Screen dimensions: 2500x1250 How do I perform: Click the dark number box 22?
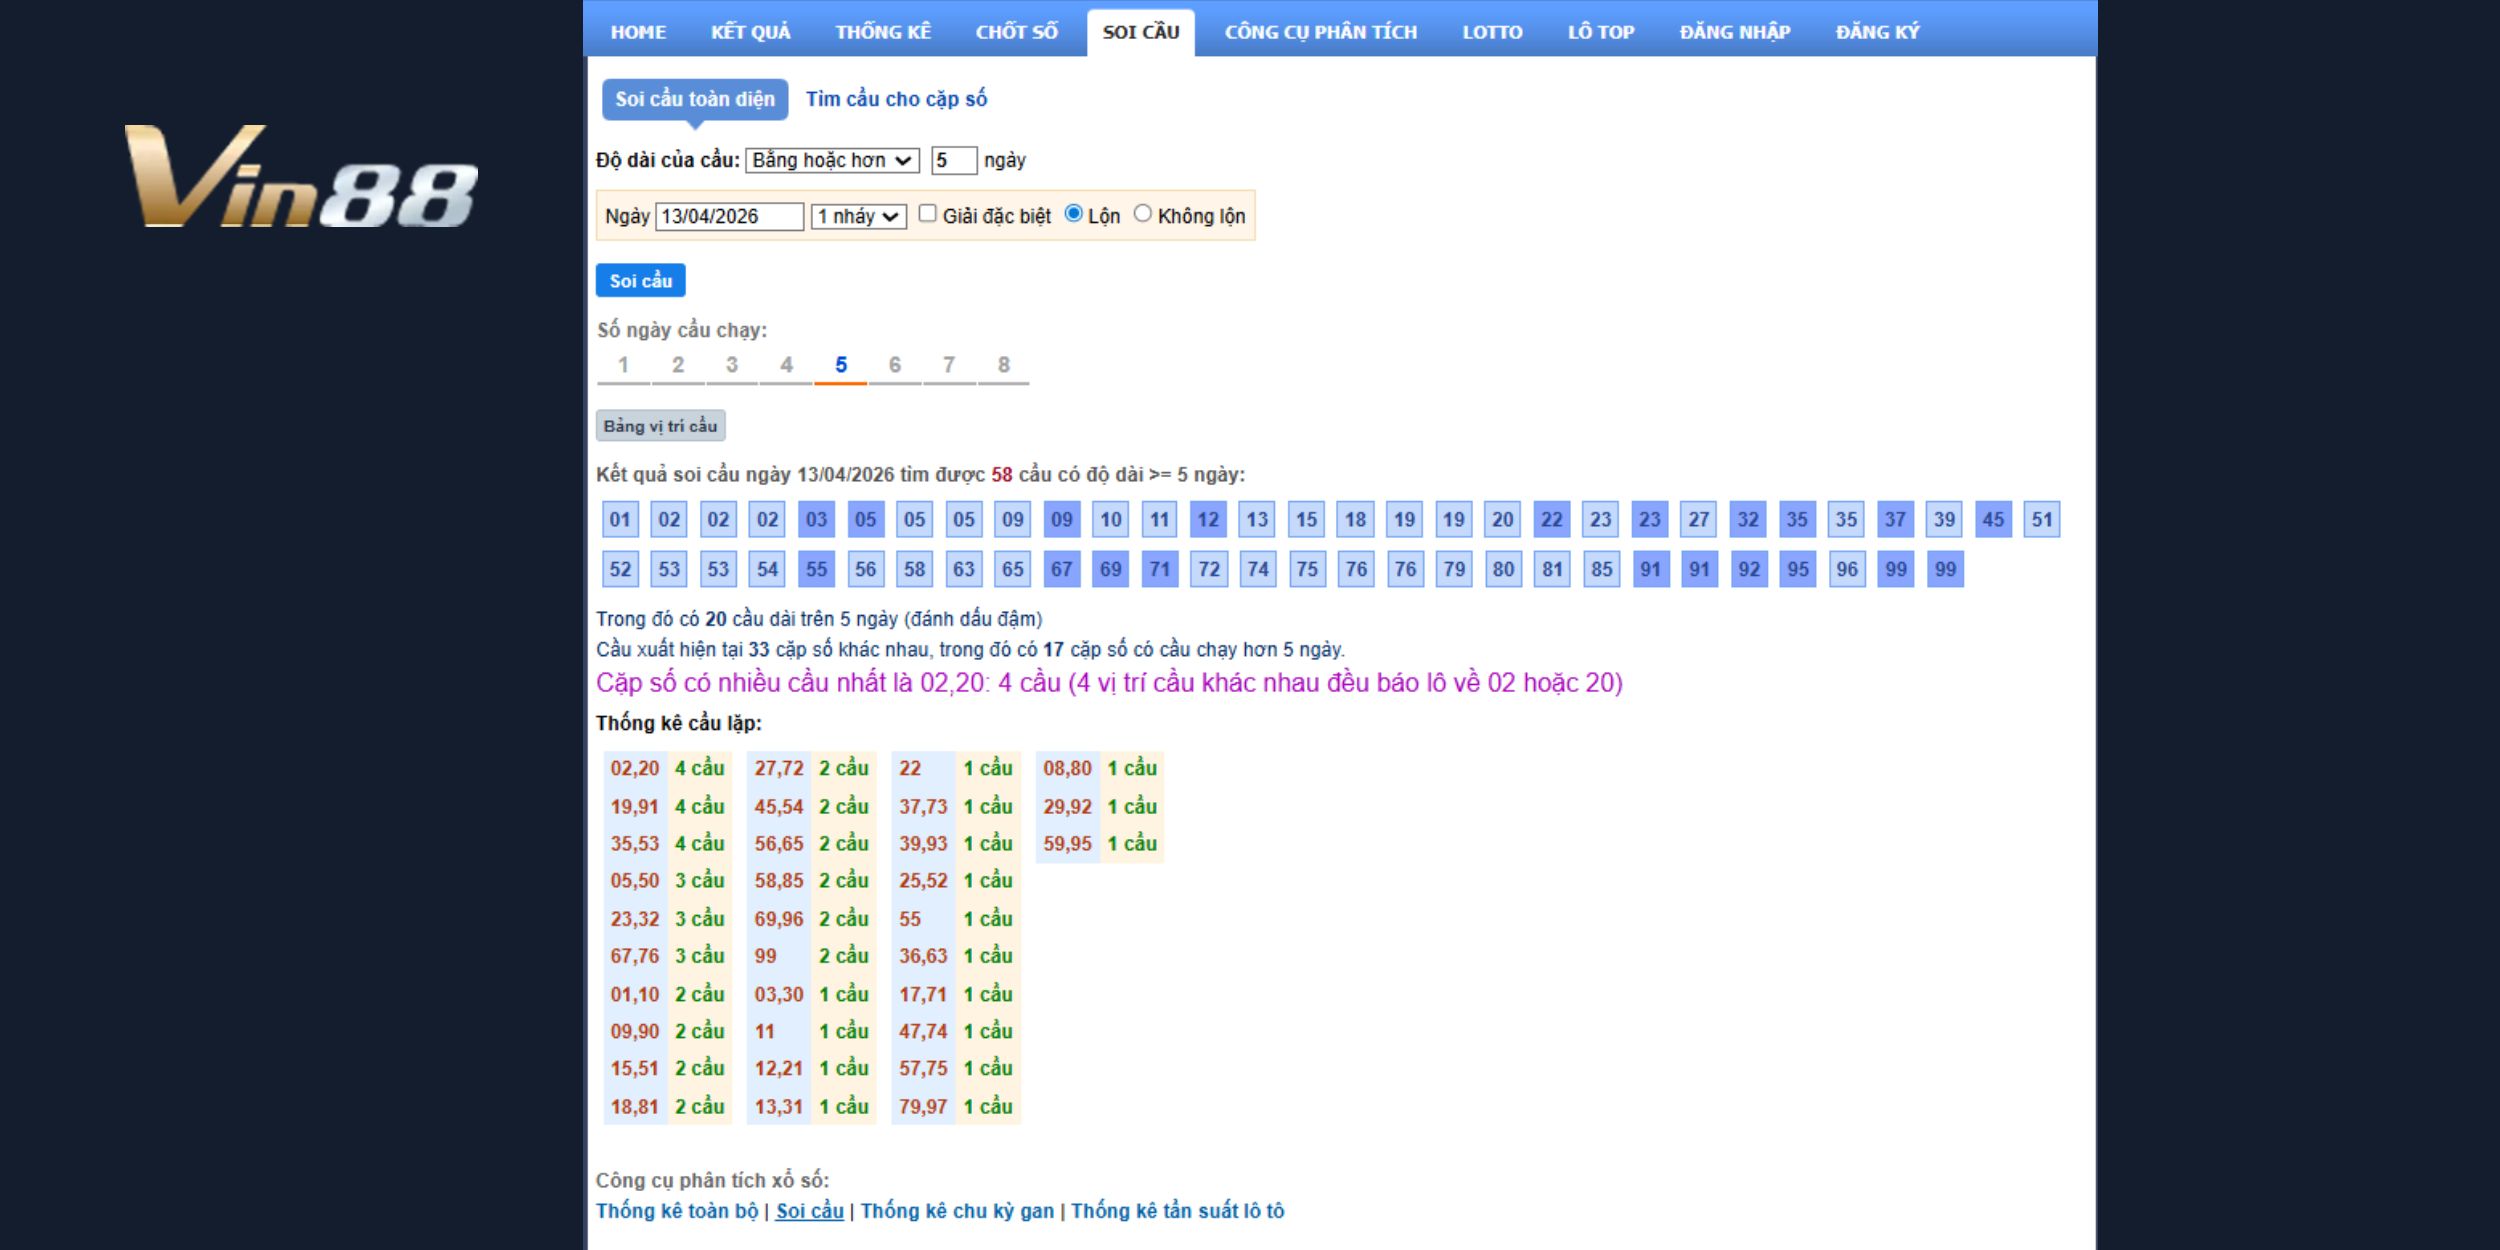[x=1551, y=519]
